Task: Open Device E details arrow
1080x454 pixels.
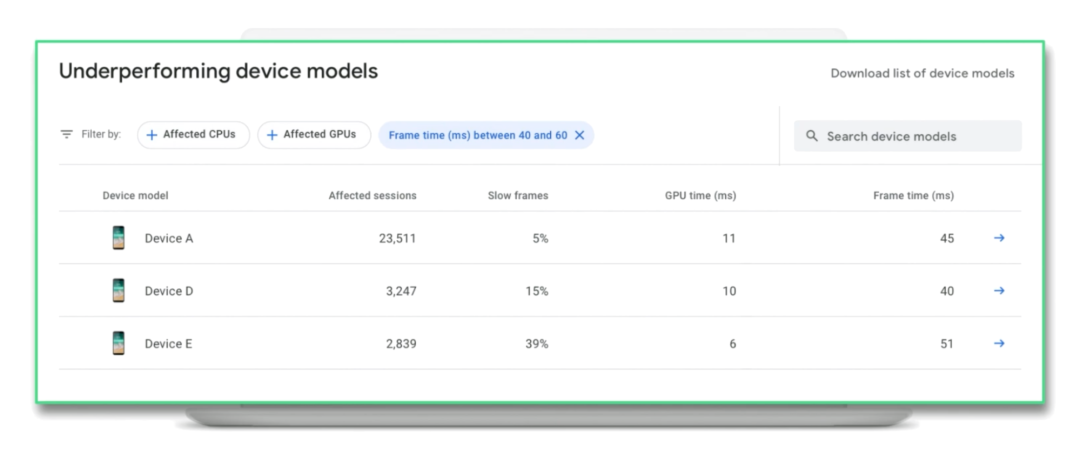Action: point(998,344)
